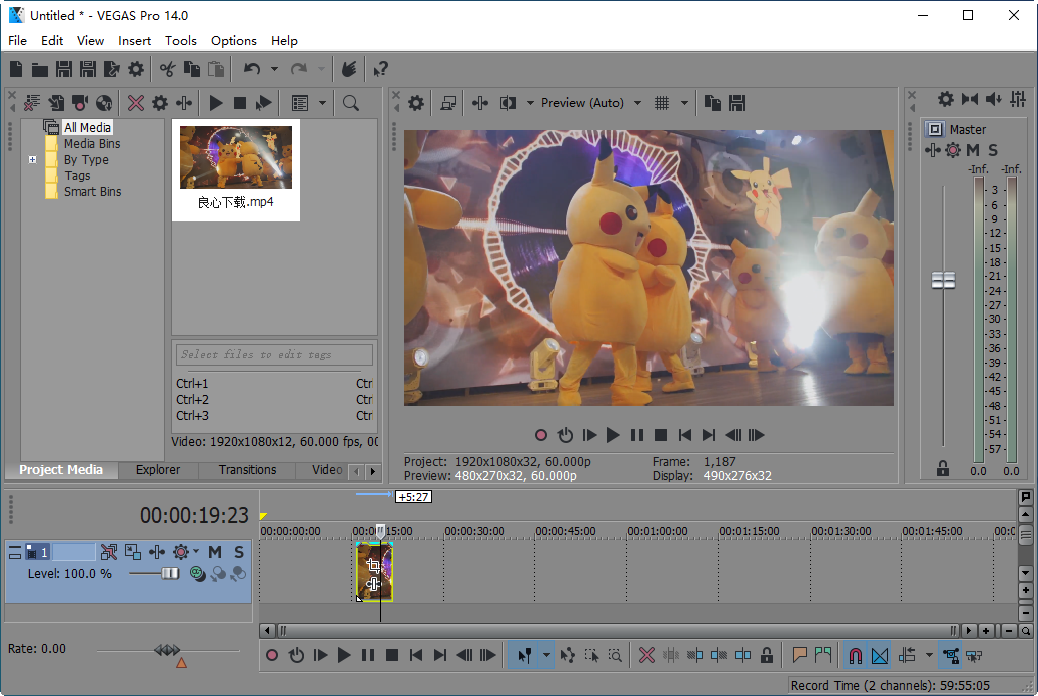This screenshot has height=696, width=1038.
Task: Play the video in preview panel
Action: click(x=613, y=435)
